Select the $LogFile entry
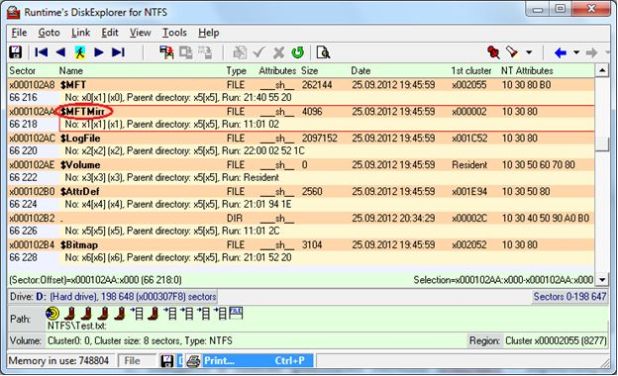Viewport: 618px width, 376px height. click(x=80, y=138)
